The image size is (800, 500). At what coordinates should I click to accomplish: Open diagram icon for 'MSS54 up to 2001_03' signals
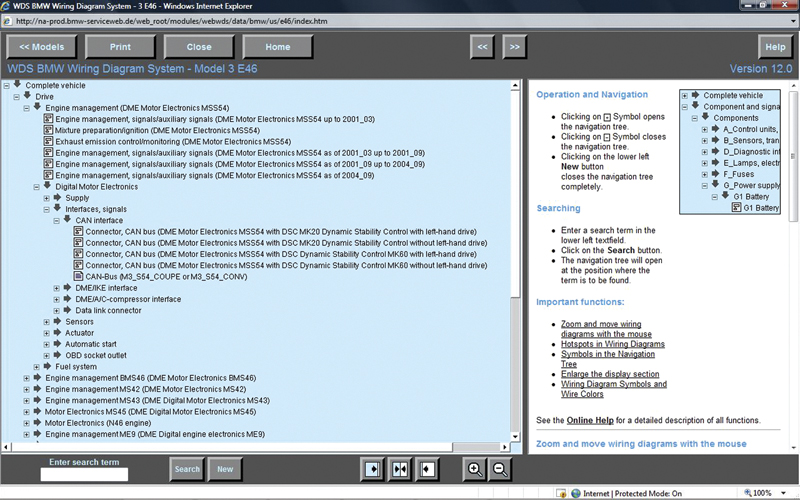(48, 118)
